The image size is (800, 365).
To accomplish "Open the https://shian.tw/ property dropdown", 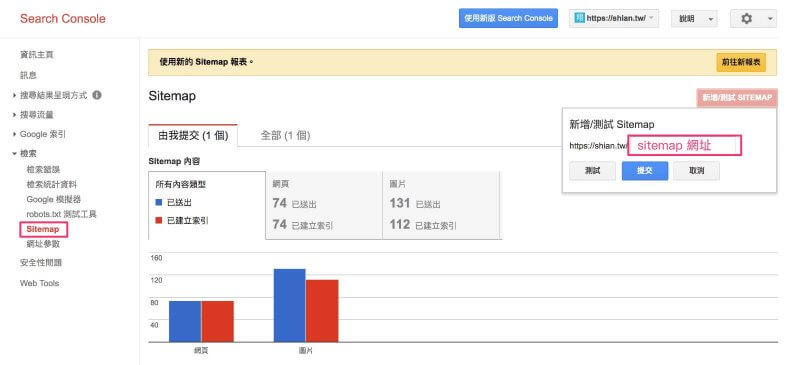I will coord(614,18).
